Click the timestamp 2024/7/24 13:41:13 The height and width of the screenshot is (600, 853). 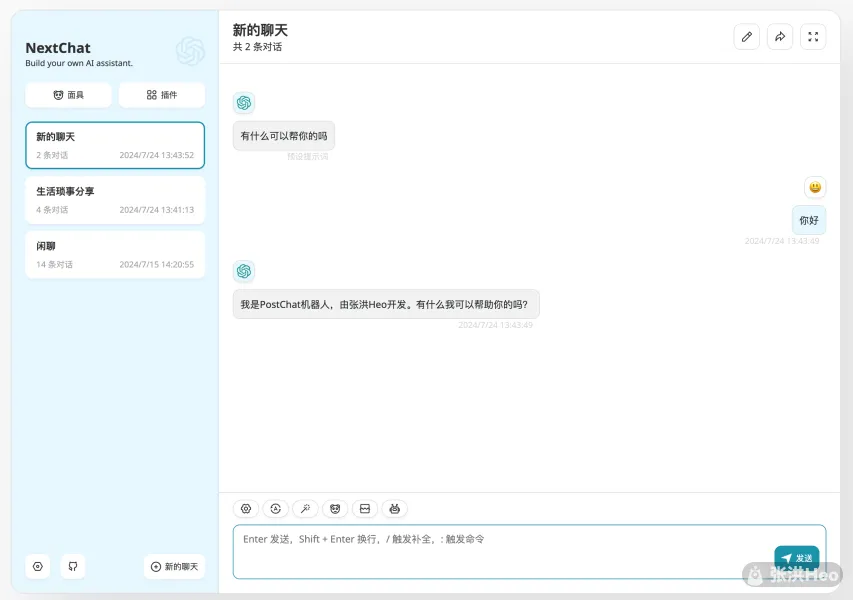(x=157, y=210)
